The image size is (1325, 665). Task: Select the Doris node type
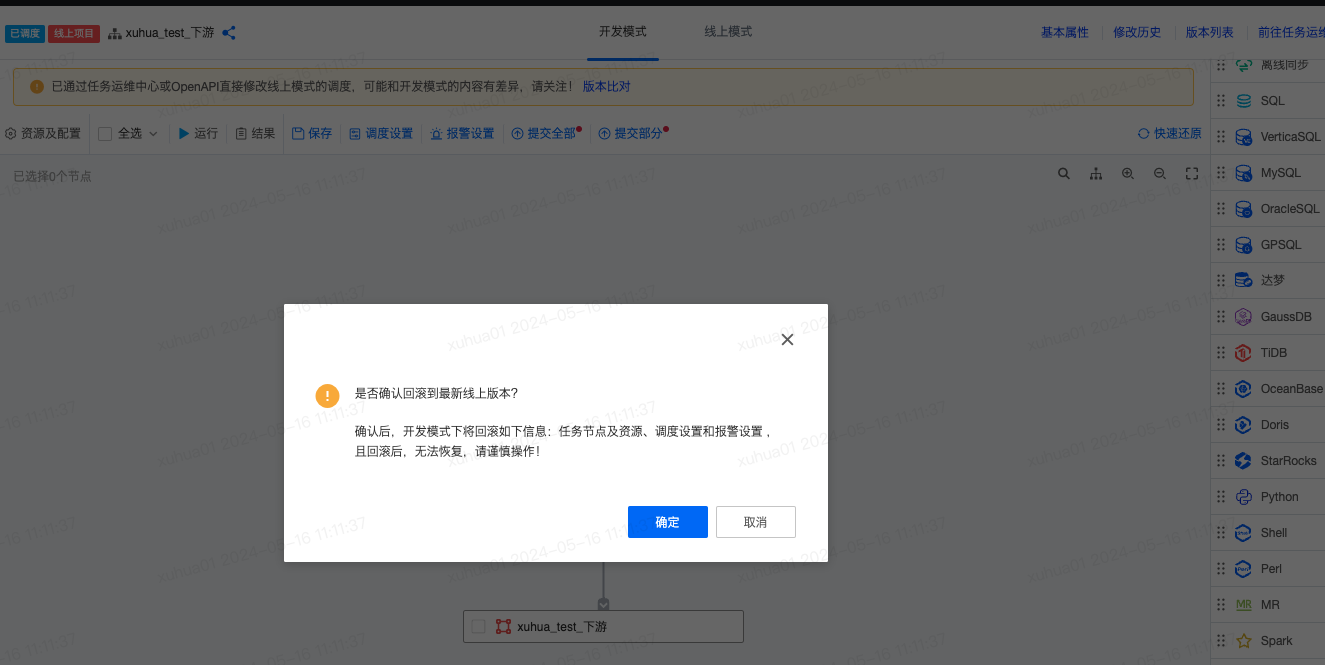tap(1268, 425)
